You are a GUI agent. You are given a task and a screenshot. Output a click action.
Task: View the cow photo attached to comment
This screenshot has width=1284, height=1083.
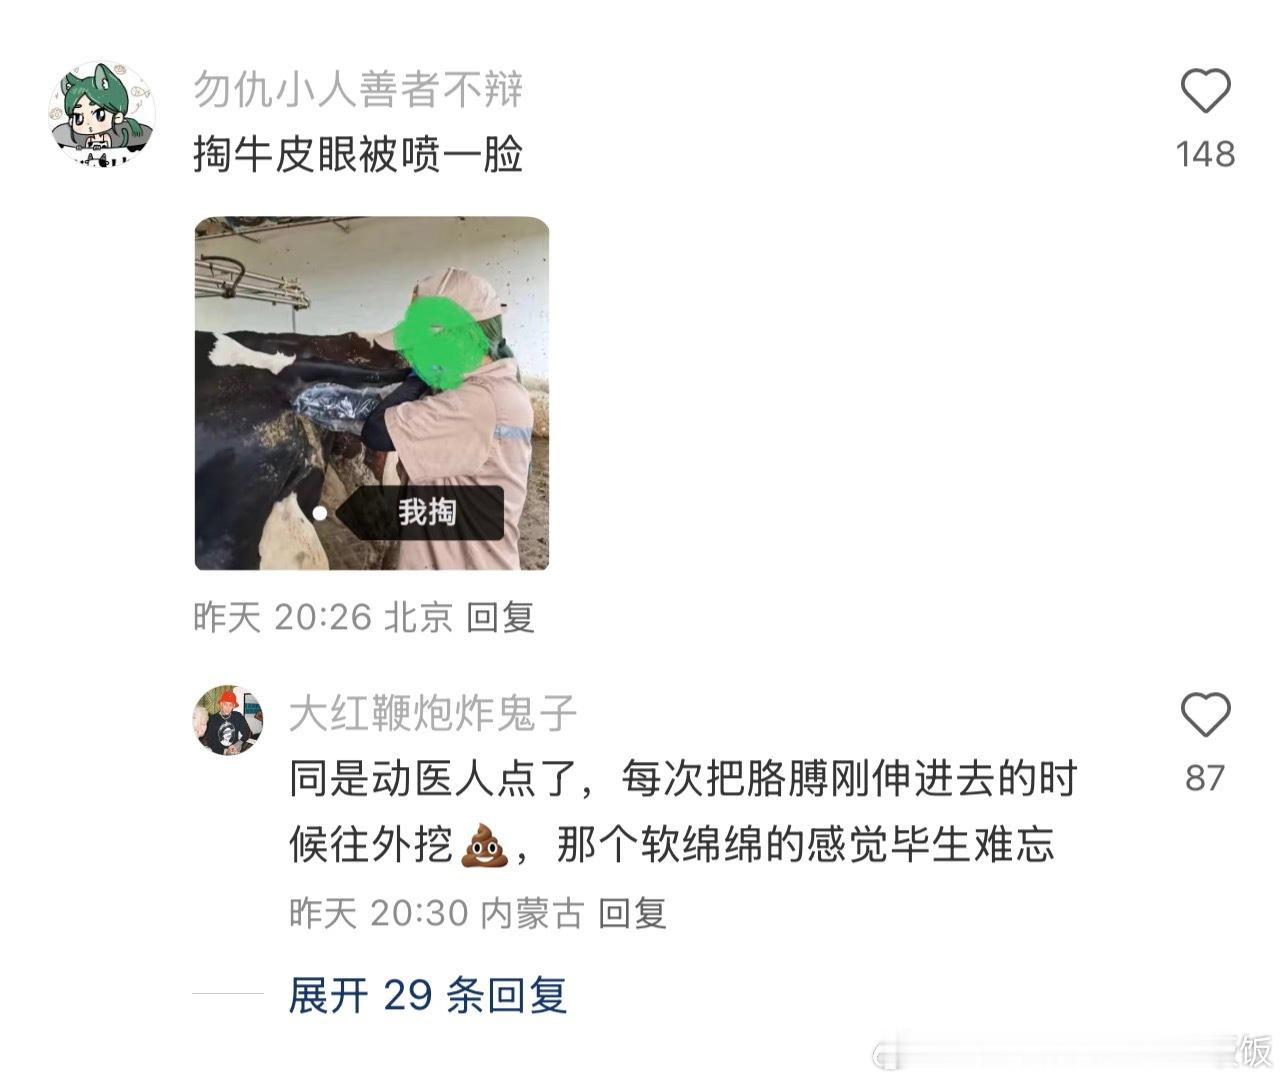372,393
